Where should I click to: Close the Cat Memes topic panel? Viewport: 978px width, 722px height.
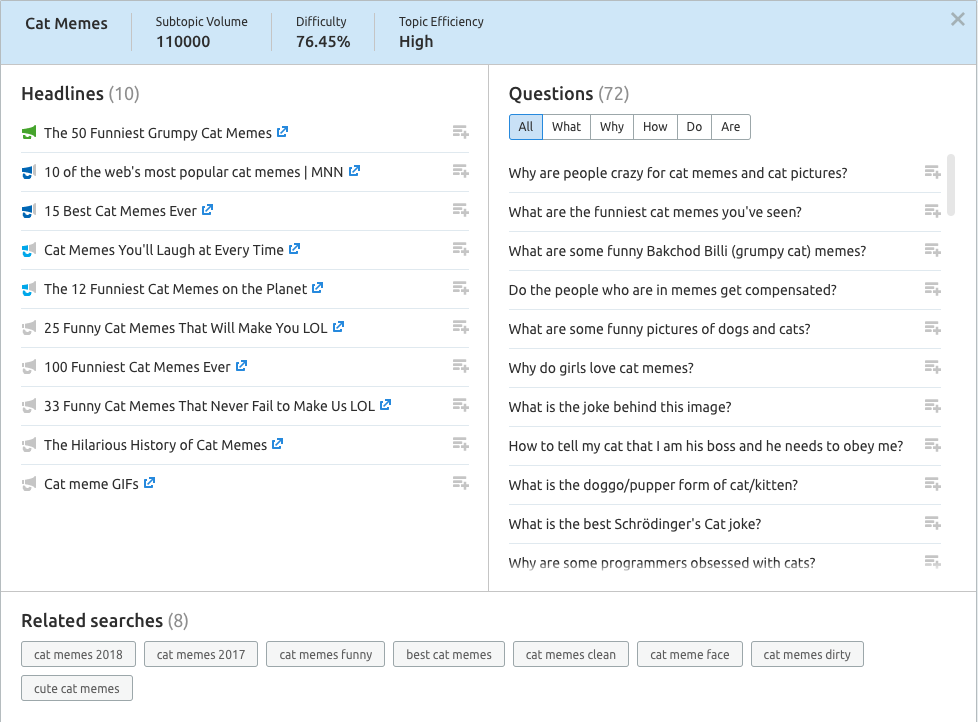click(x=957, y=20)
